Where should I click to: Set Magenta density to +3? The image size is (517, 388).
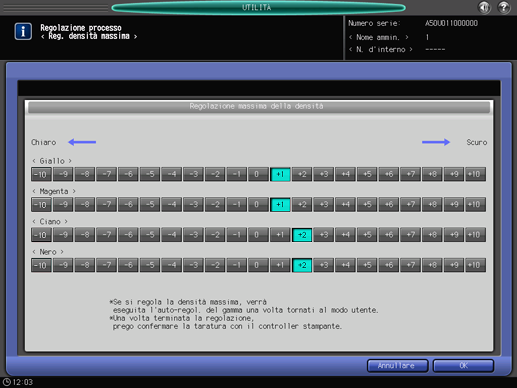point(324,205)
